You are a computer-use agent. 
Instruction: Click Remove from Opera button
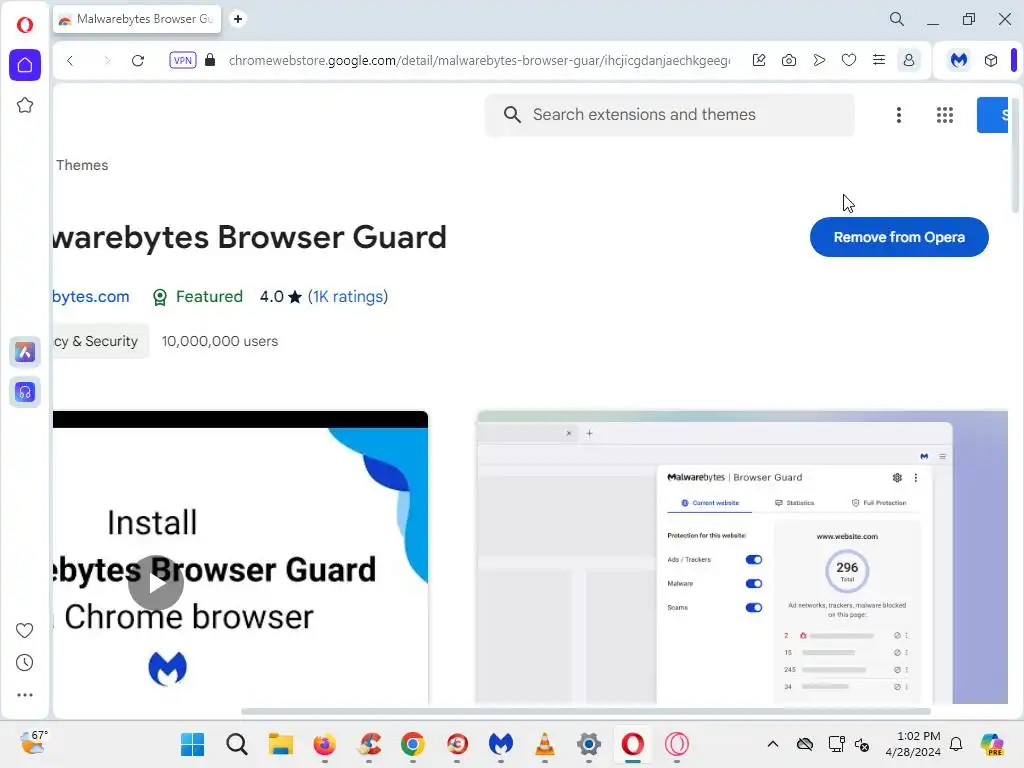899,237
